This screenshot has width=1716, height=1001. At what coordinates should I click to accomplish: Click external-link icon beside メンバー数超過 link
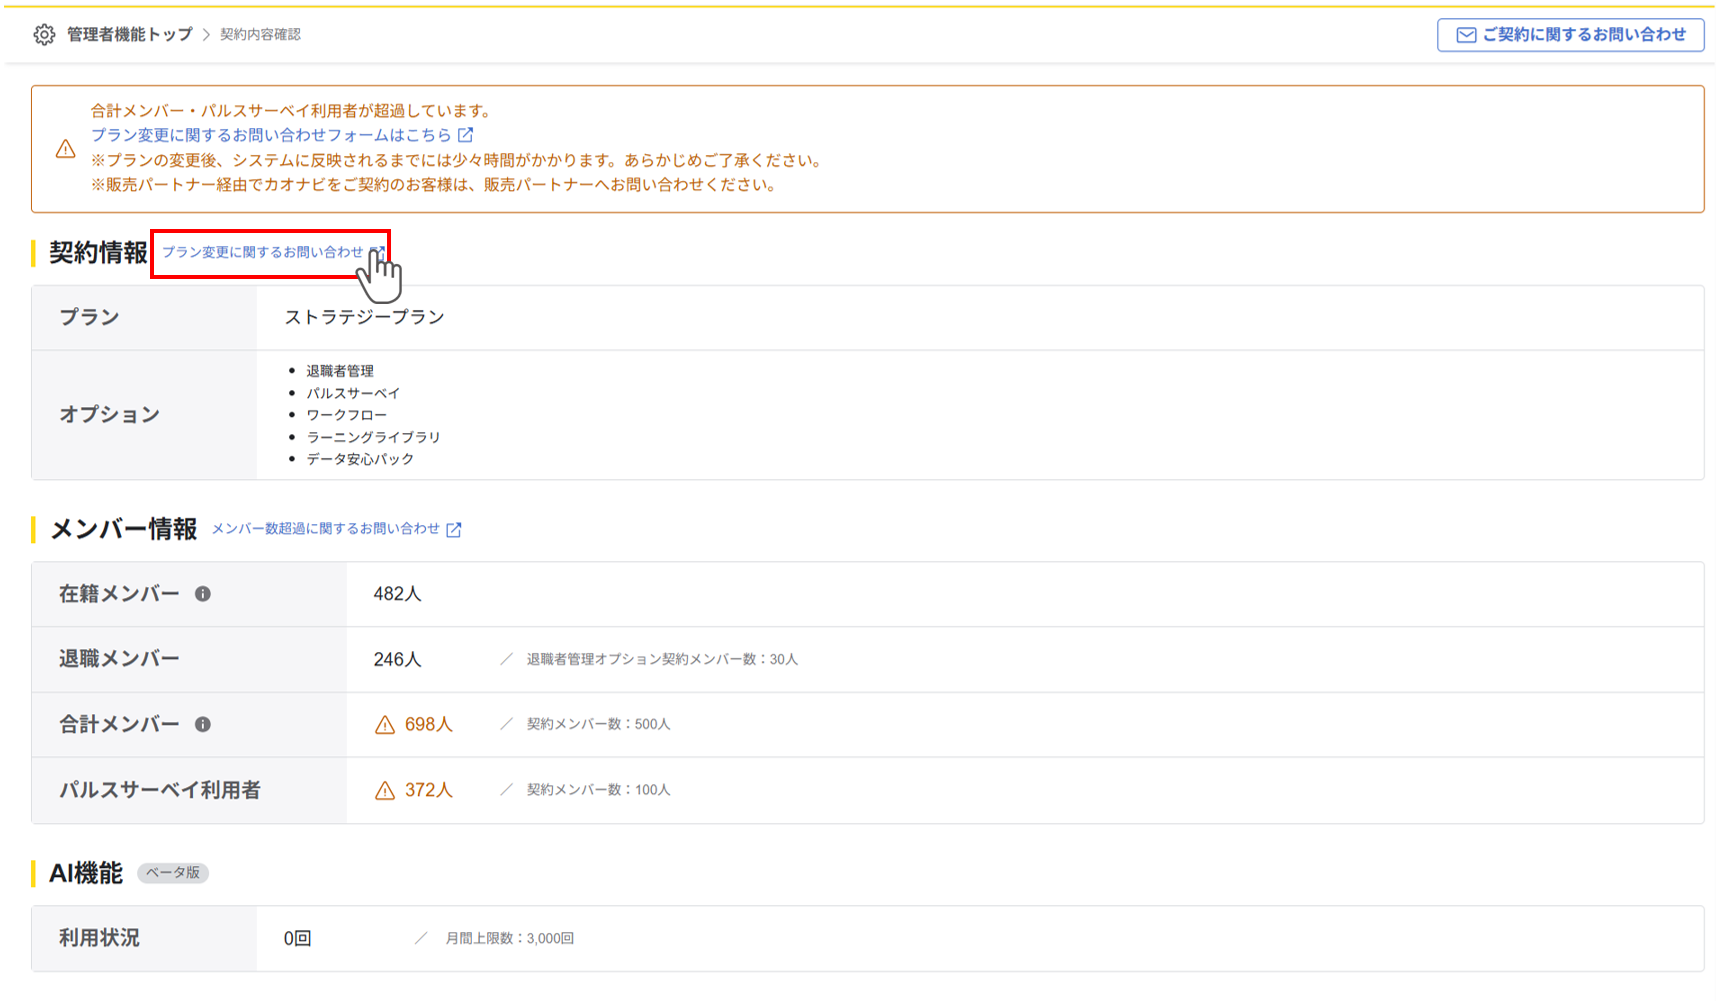[454, 529]
